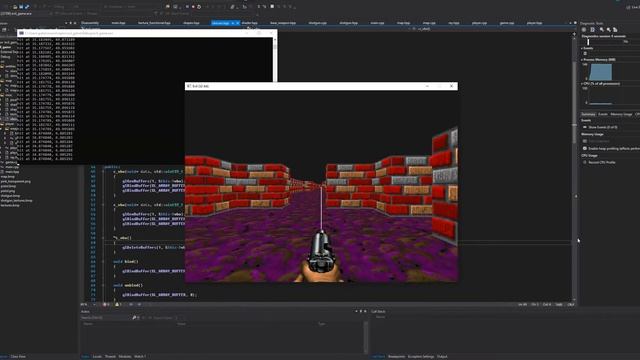The height and width of the screenshot is (360, 640).
Task: Switch to the Disassembly tab
Action: [x=90, y=23]
